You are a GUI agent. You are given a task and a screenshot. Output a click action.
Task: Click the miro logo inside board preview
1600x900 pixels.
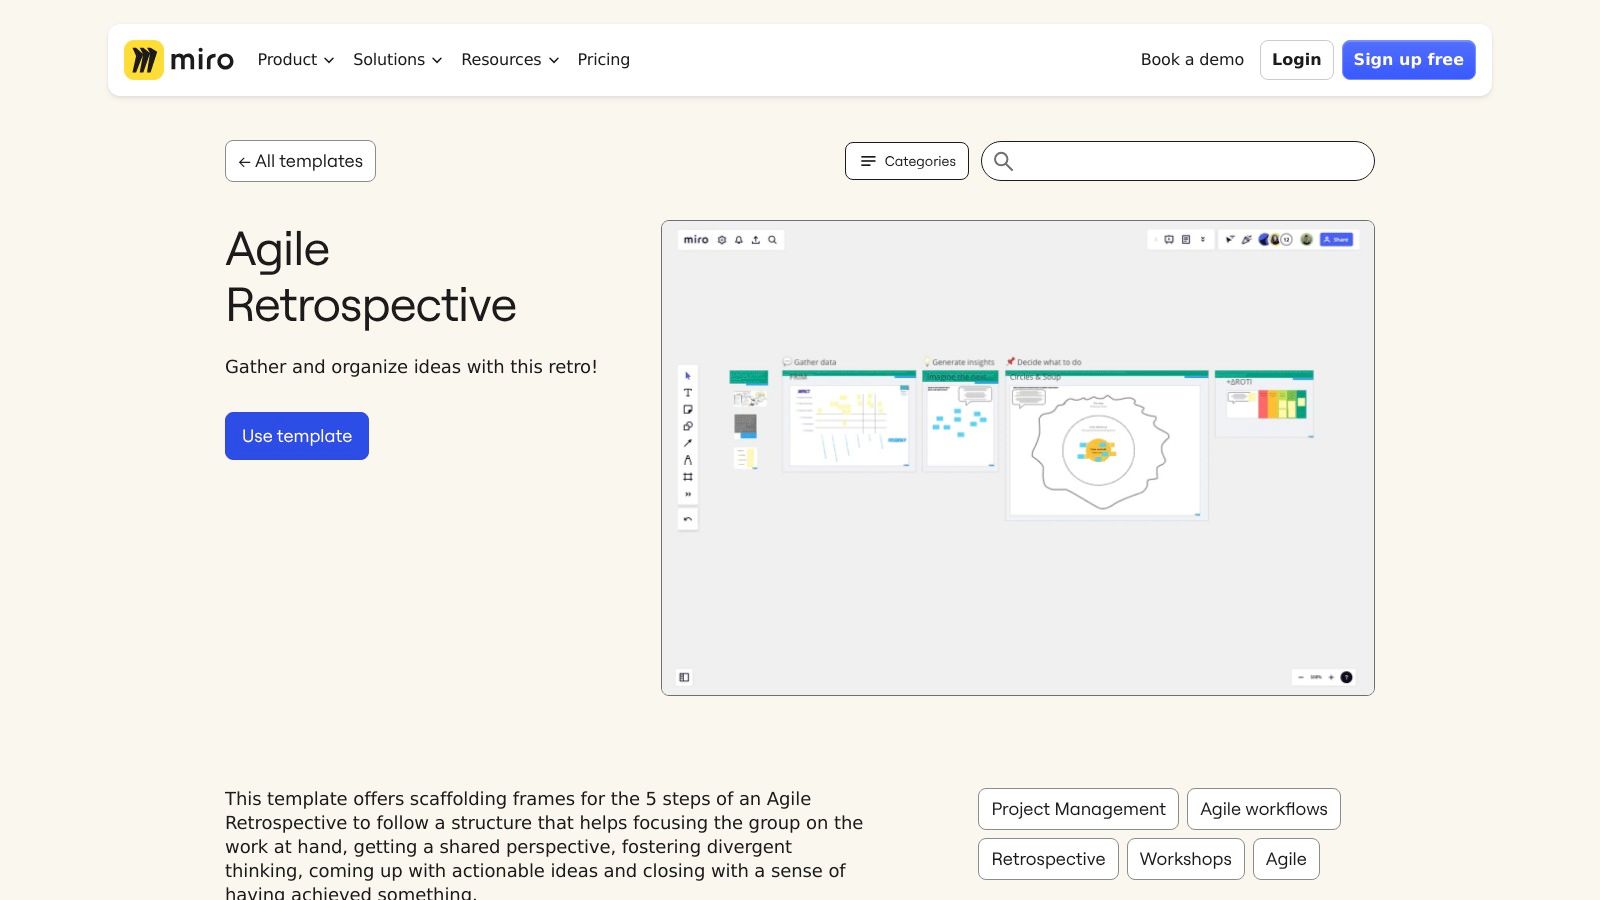click(x=696, y=240)
